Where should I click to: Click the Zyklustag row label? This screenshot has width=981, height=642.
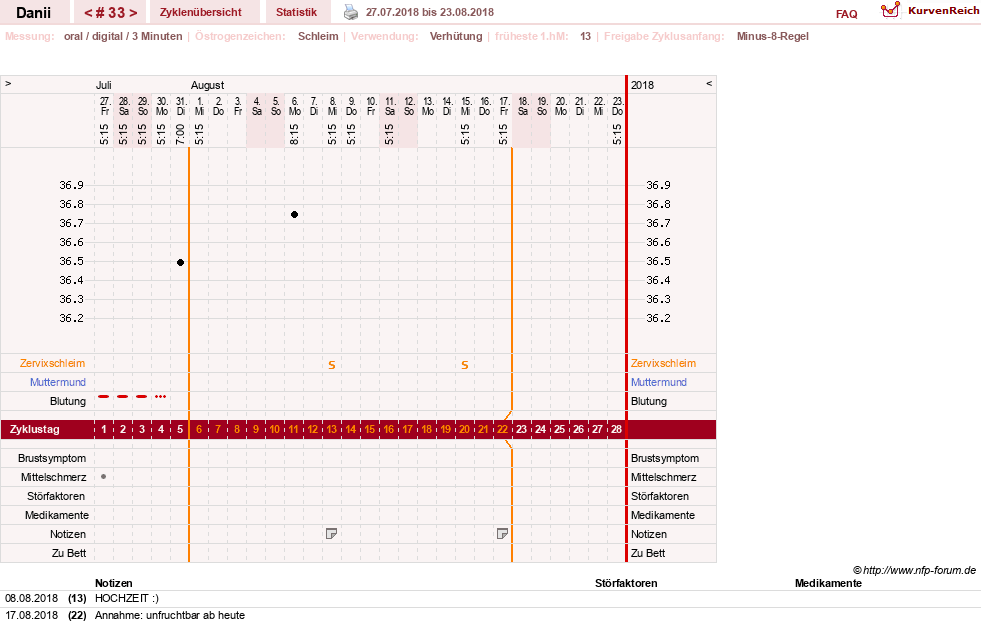34,429
